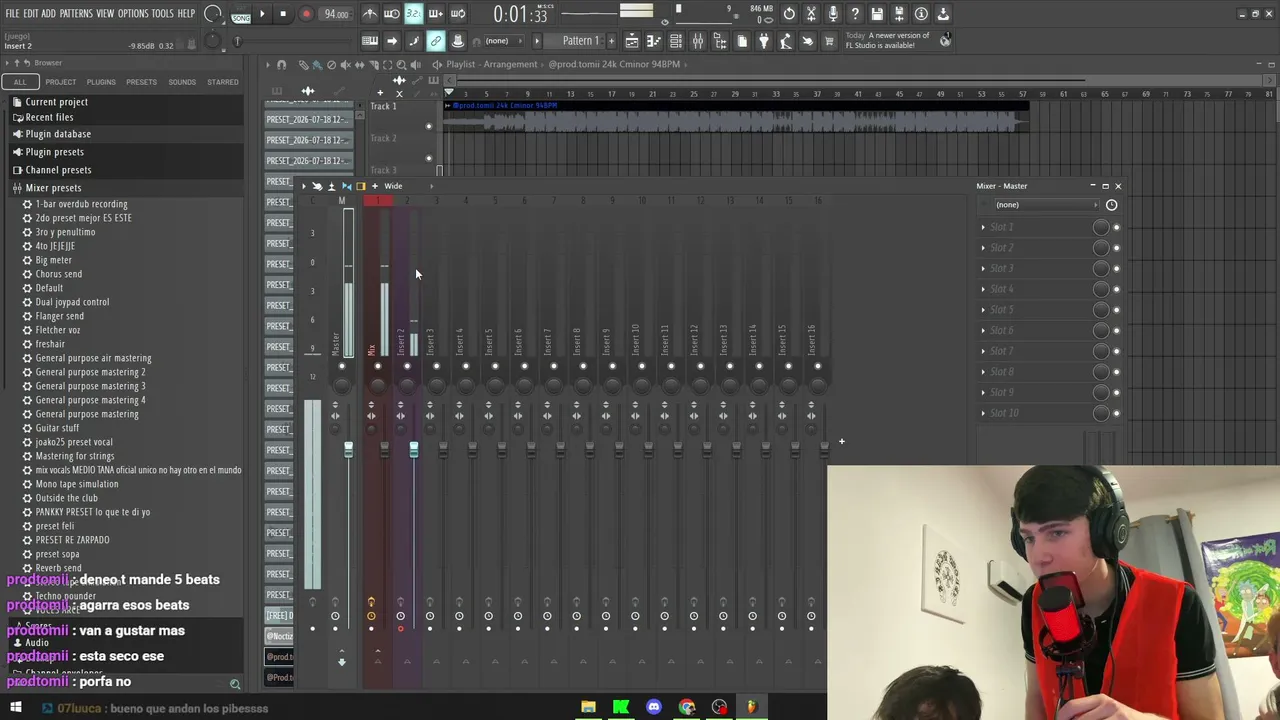Click the render/export download icon

[943, 14]
